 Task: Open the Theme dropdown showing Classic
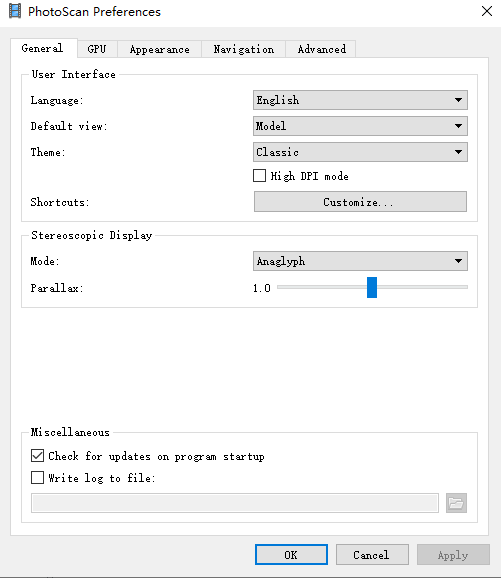pyautogui.click(x=360, y=152)
